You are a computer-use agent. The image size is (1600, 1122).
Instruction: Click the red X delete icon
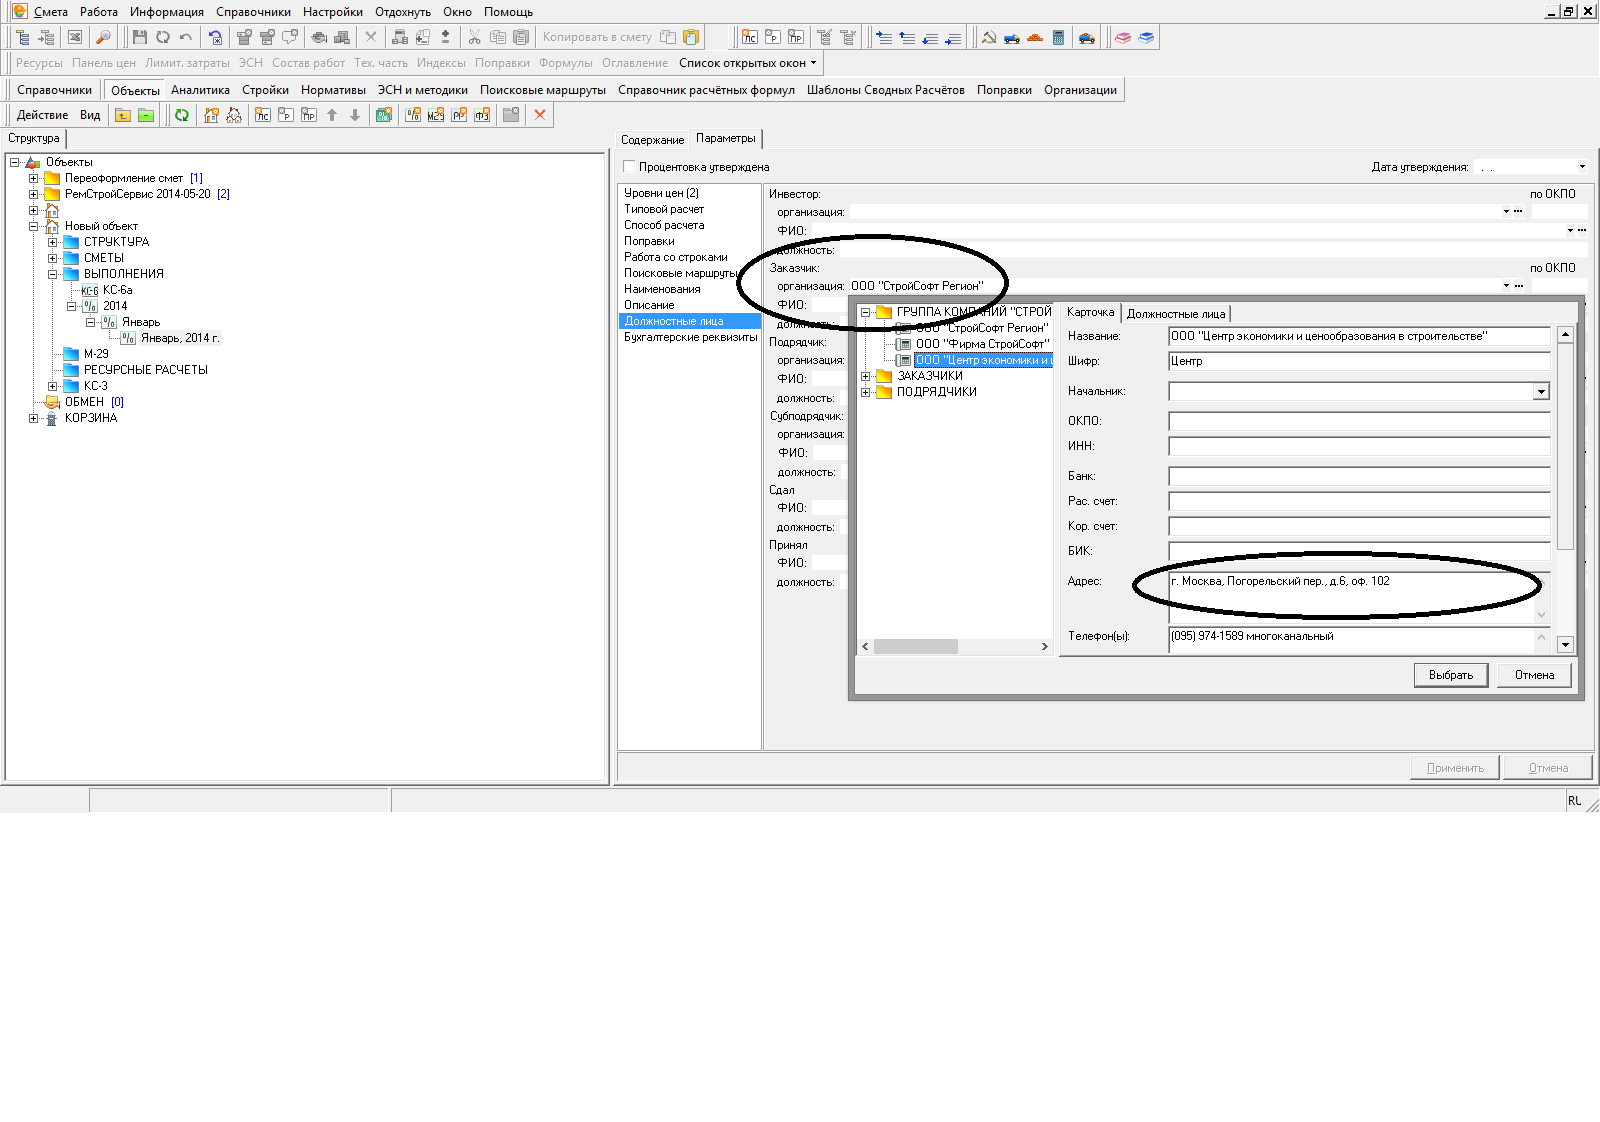[x=540, y=115]
